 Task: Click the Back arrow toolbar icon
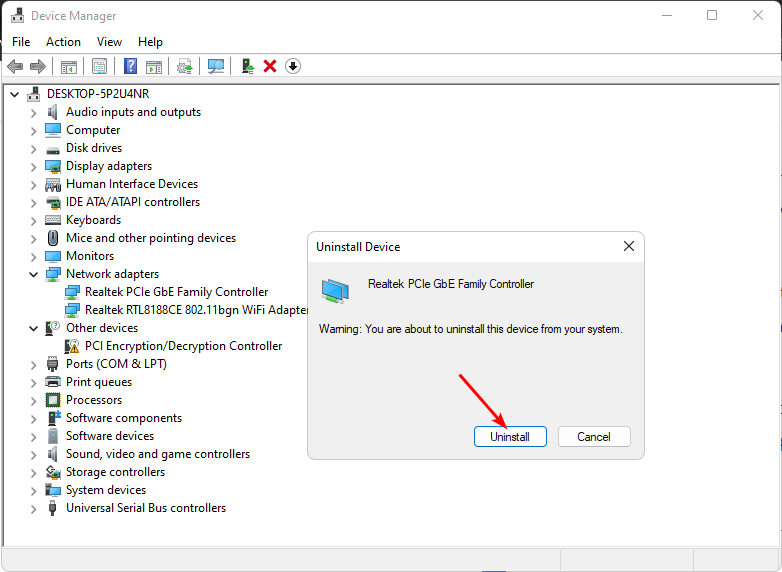15,66
